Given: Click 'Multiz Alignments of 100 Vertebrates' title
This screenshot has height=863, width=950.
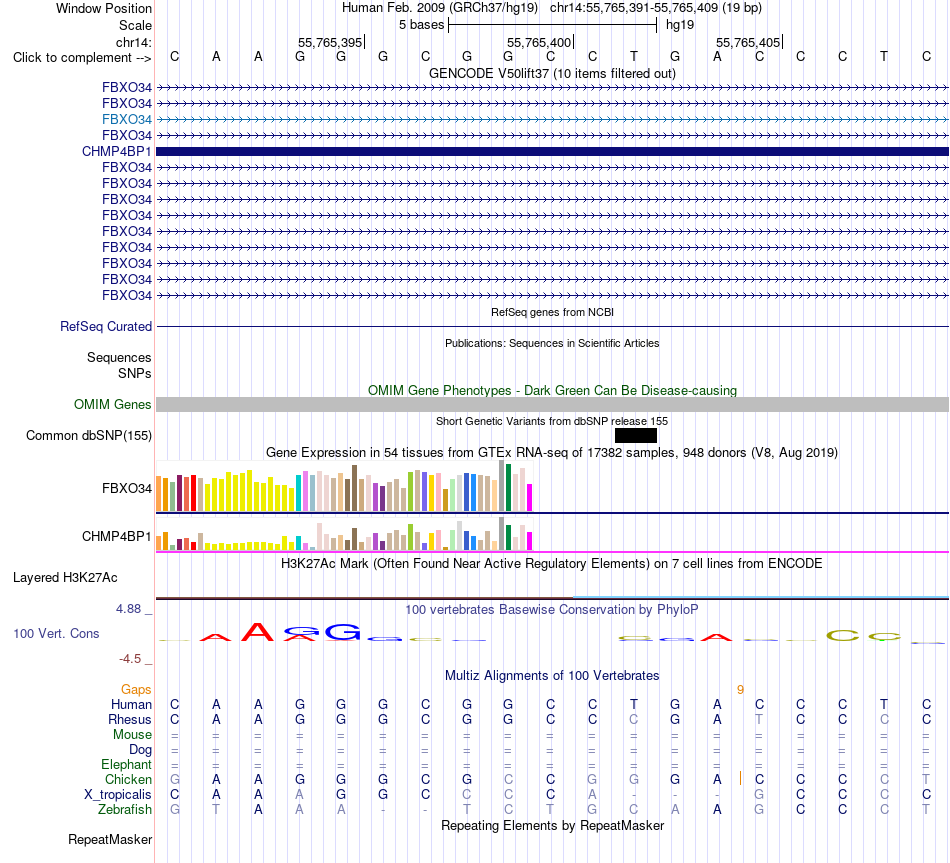Looking at the screenshot, I should tap(552, 676).
